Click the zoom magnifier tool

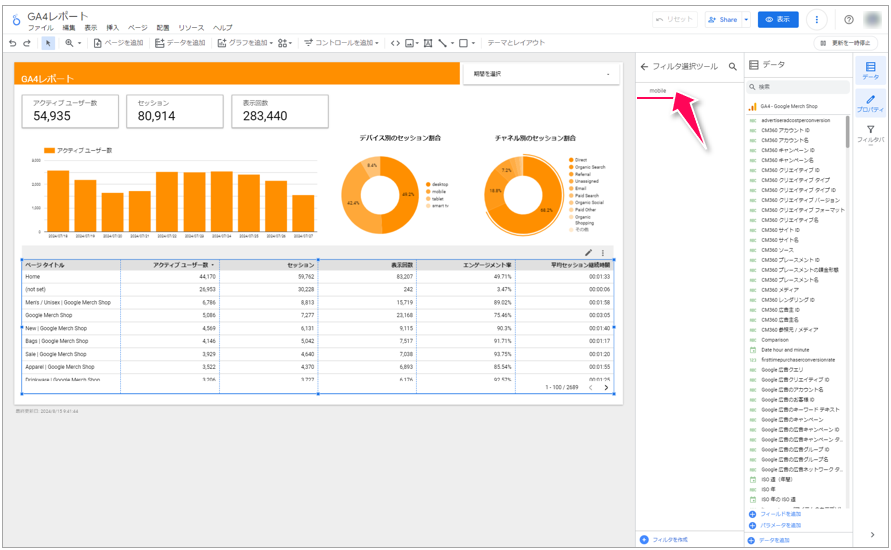pos(69,43)
